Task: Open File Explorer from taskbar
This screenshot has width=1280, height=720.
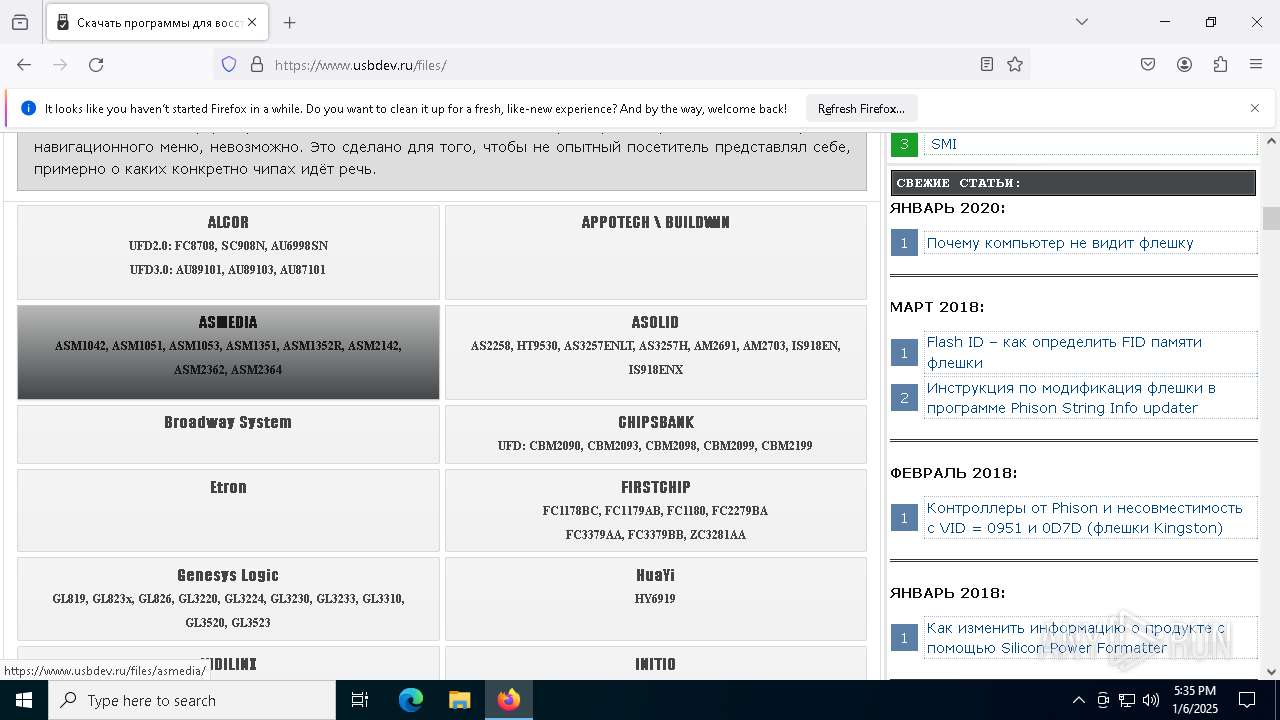Action: point(459,700)
